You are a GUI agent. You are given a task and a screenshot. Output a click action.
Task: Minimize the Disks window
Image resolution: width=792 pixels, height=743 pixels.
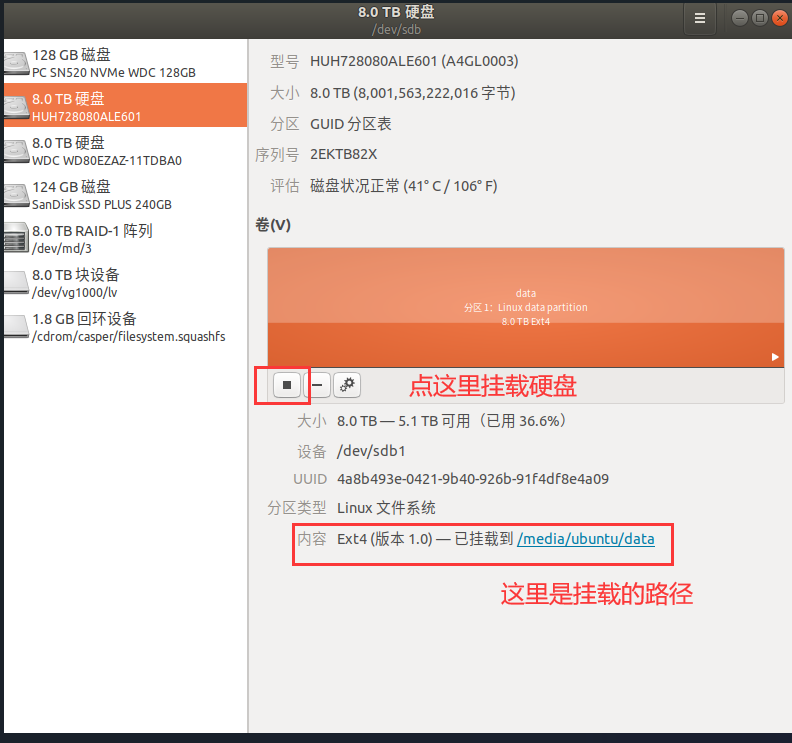click(739, 18)
